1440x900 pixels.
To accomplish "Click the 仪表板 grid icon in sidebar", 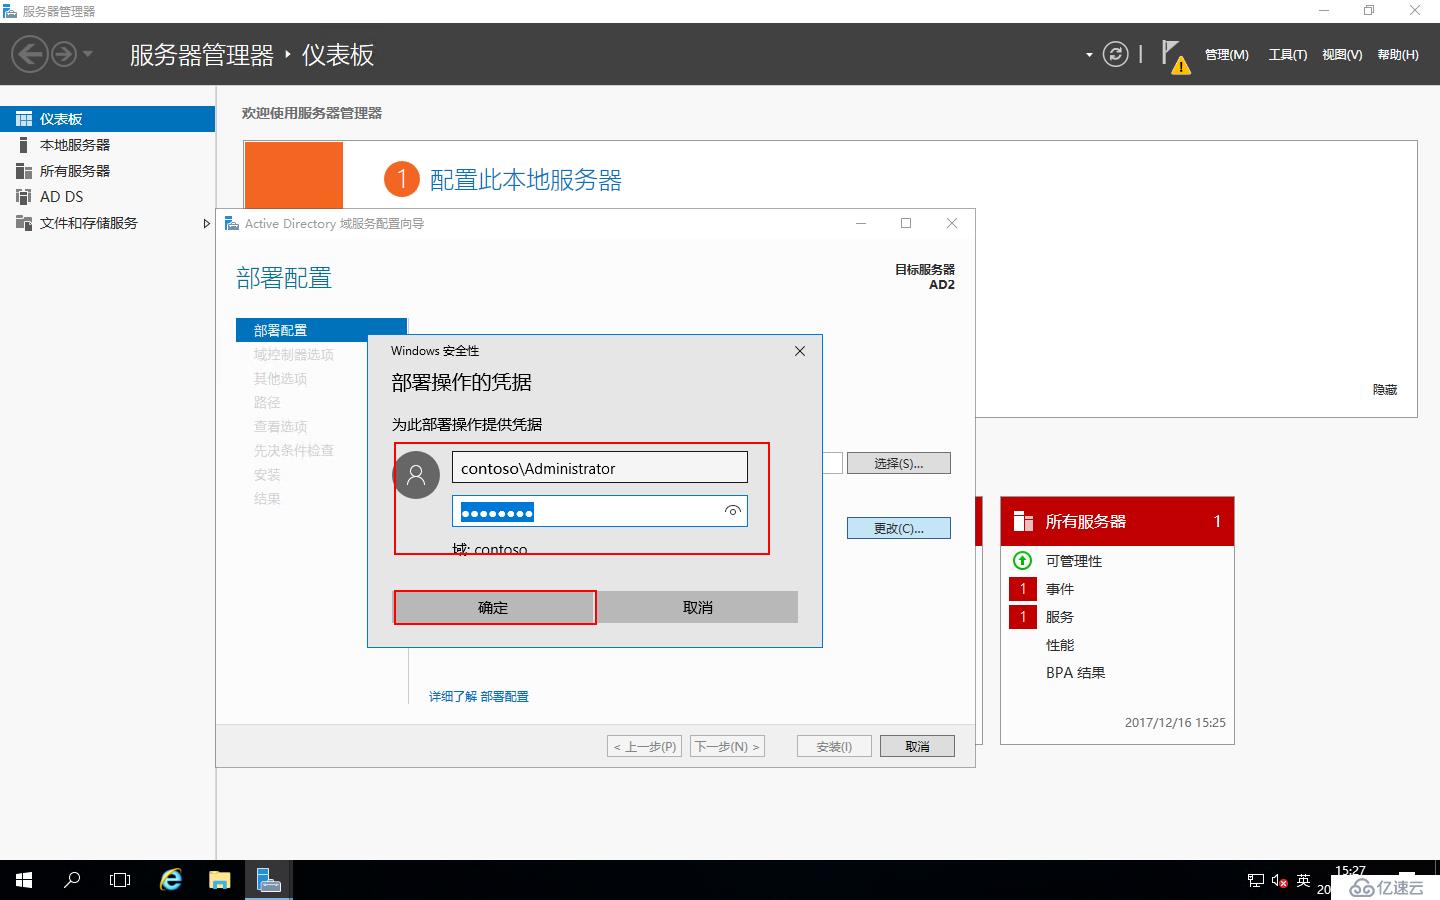I will (x=24, y=119).
